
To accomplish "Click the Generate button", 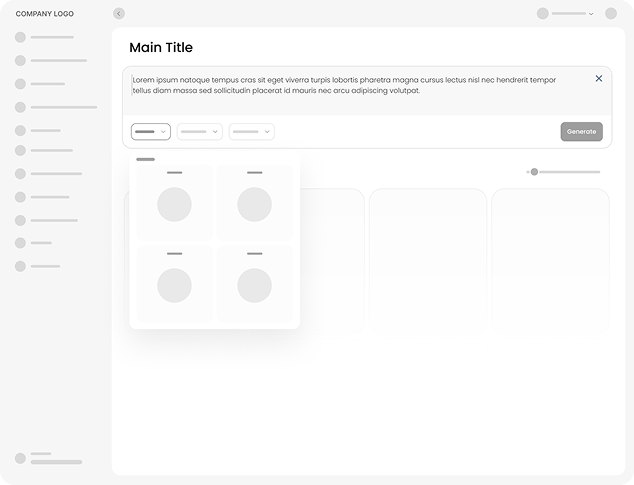I will tap(581, 131).
